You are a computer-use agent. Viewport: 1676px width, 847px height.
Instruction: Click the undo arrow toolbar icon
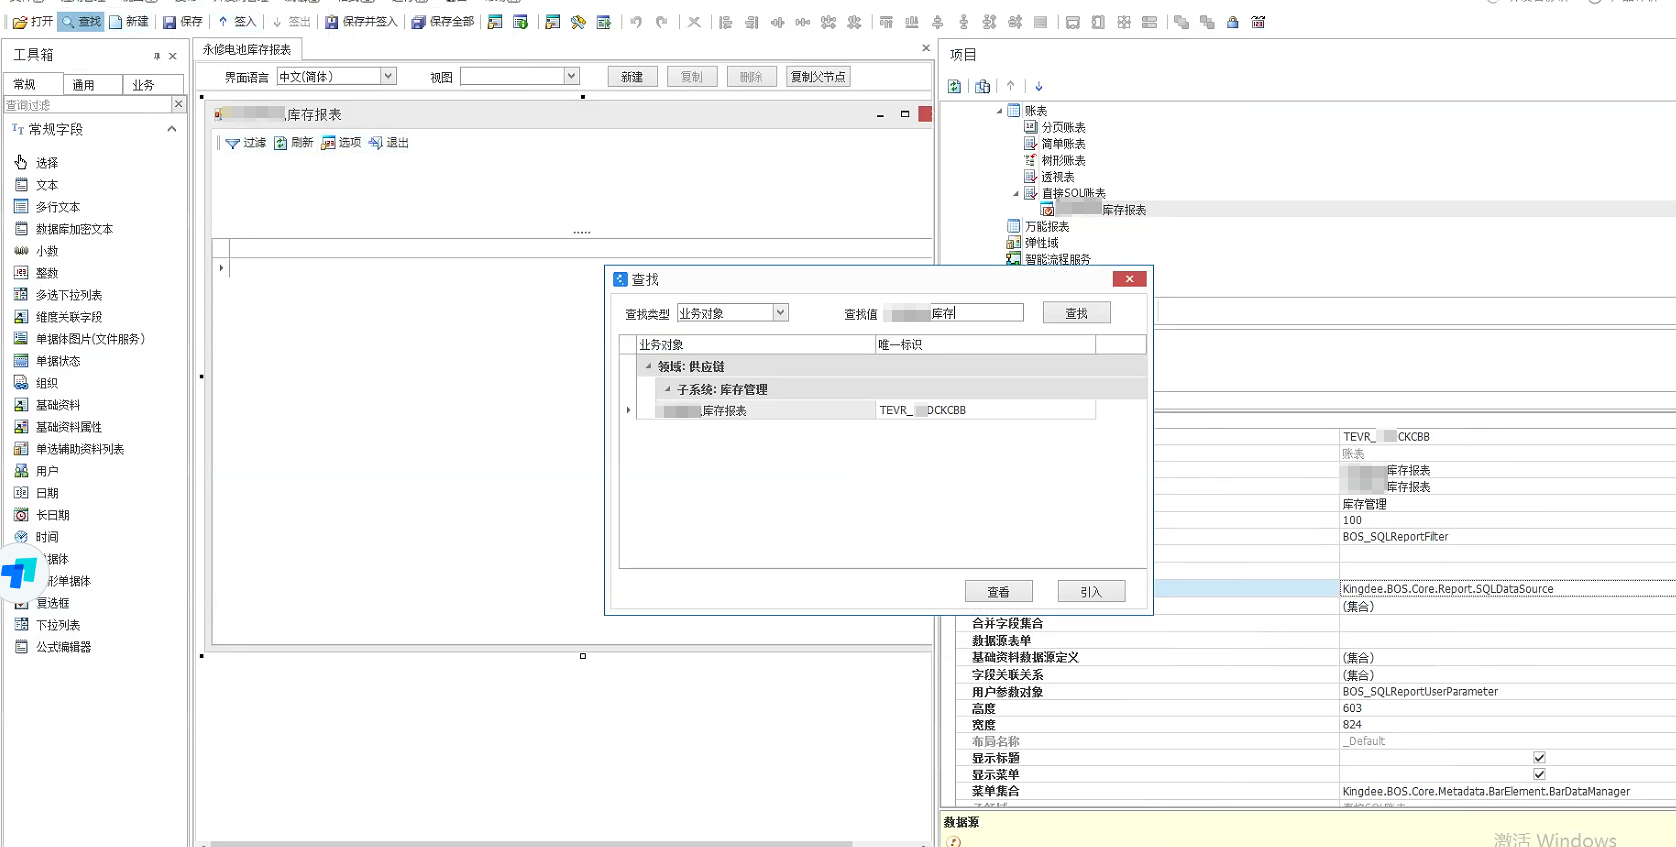[636, 22]
